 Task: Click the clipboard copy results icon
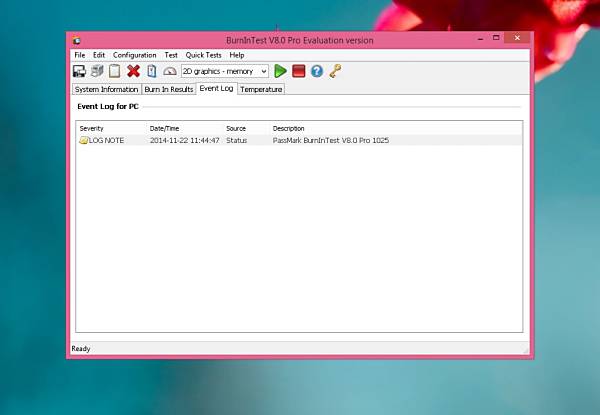coord(114,71)
